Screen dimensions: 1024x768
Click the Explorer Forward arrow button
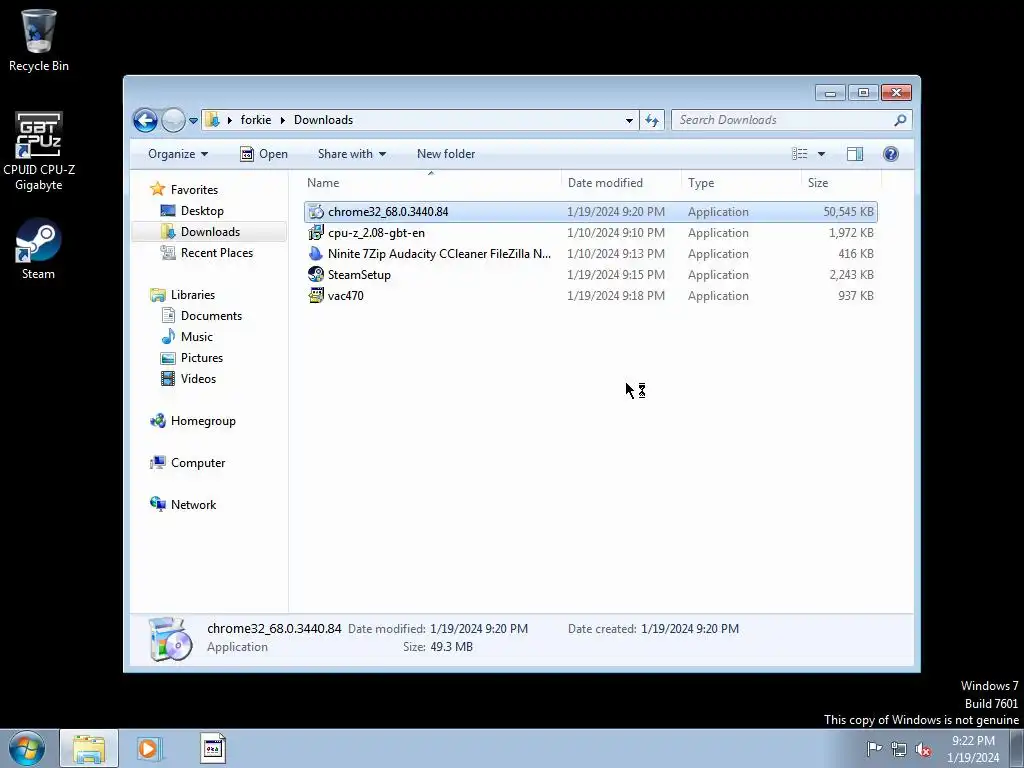pyautogui.click(x=173, y=120)
